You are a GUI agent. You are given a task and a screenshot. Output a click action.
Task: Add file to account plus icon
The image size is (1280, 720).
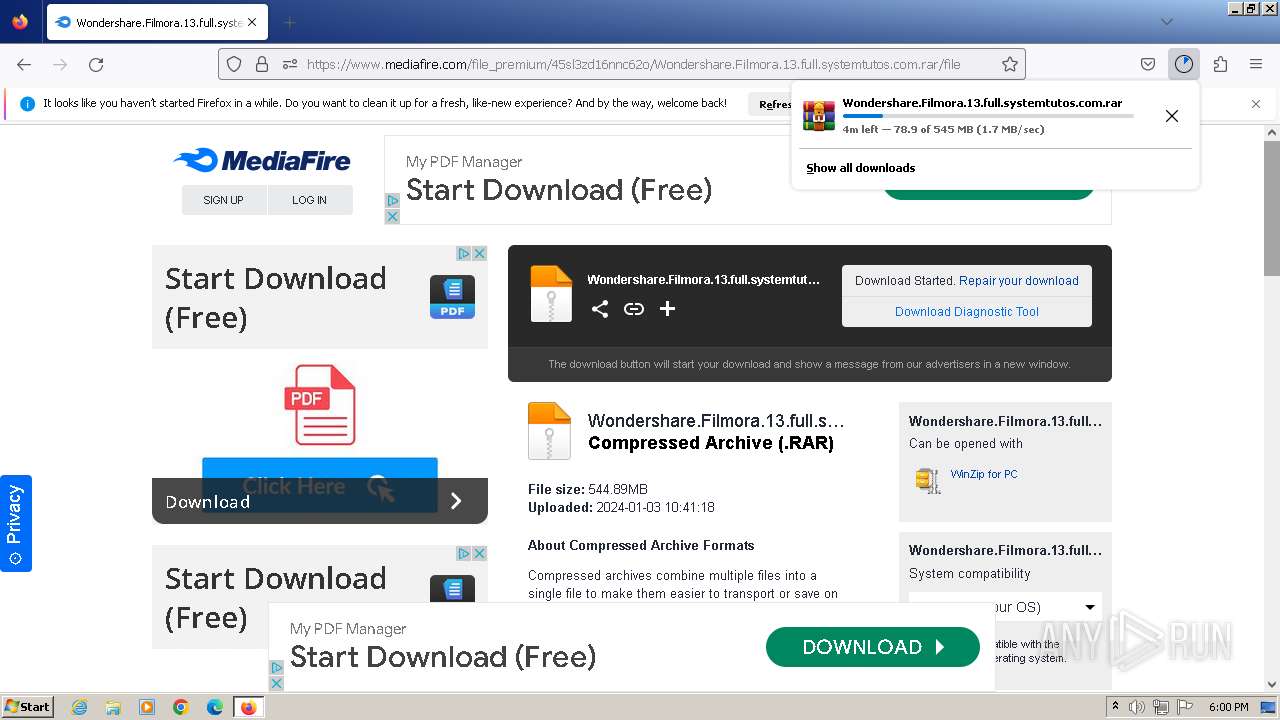668,309
